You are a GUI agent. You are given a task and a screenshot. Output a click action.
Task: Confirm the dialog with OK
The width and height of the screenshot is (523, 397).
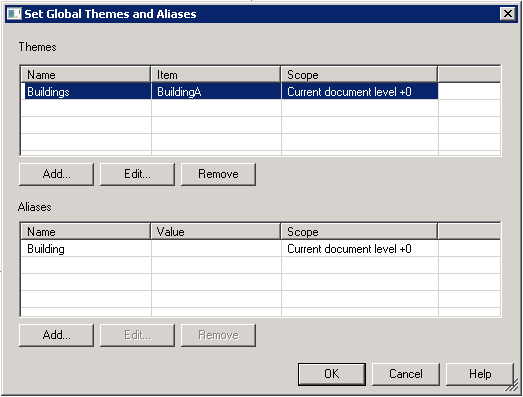tap(332, 374)
